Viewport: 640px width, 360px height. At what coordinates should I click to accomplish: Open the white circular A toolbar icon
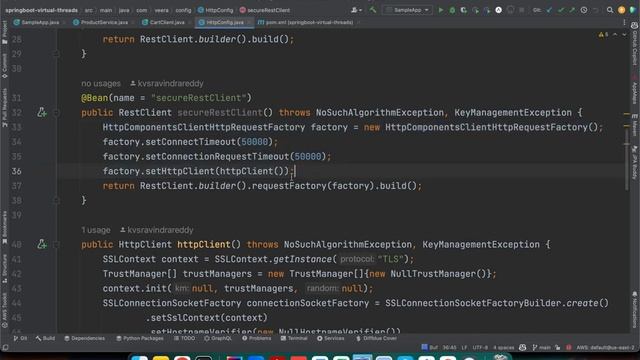tap(498, 10)
